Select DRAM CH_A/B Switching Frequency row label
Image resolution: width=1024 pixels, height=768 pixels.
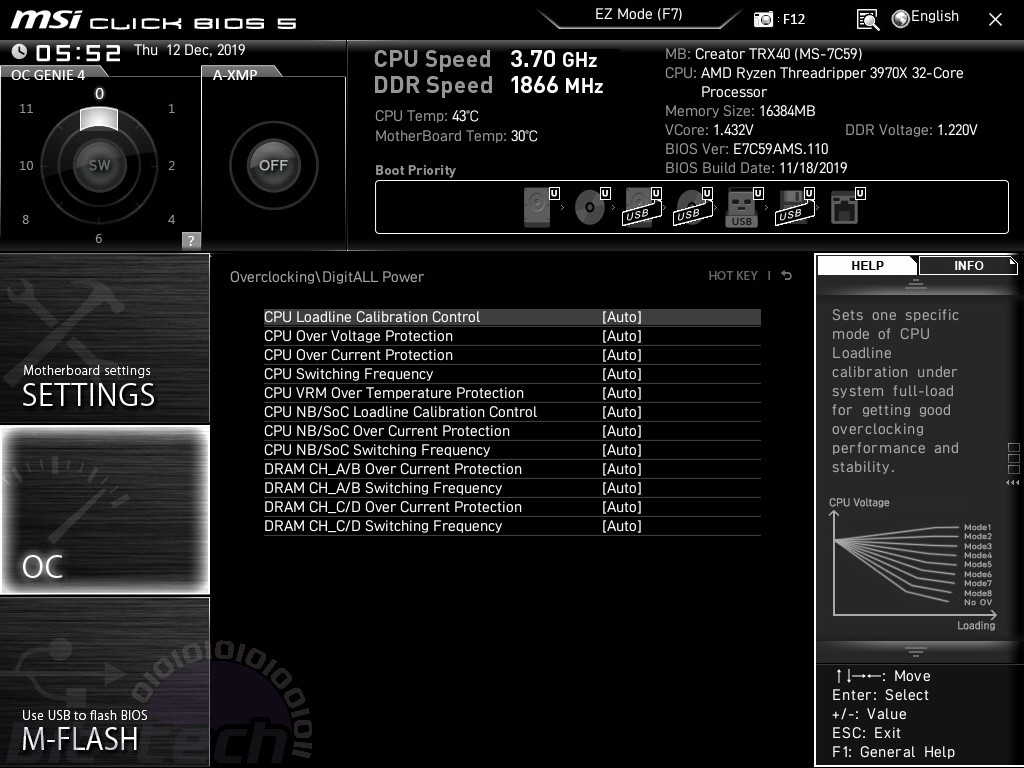pos(383,488)
